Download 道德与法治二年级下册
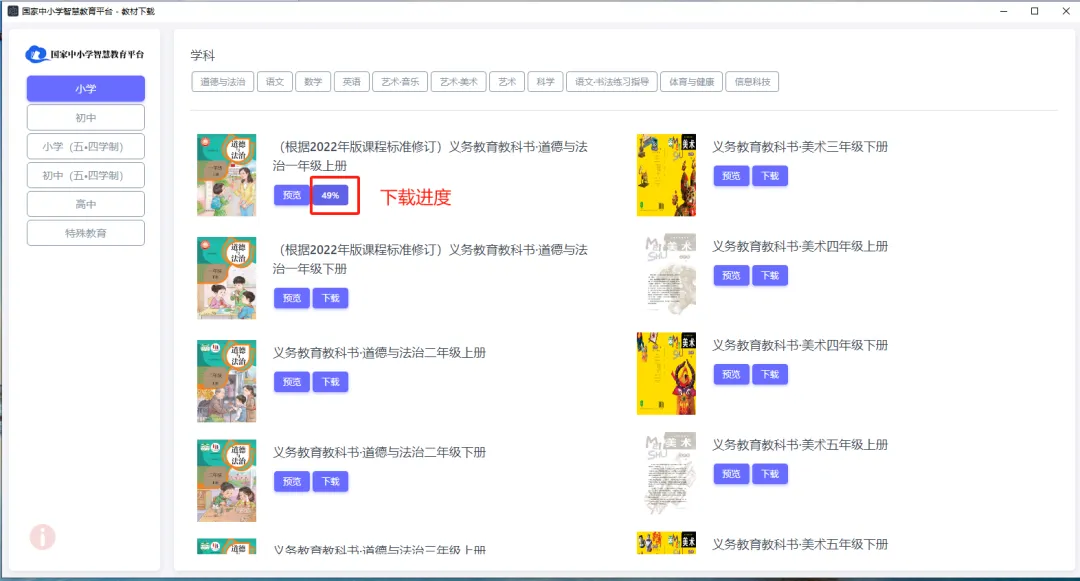 click(331, 481)
